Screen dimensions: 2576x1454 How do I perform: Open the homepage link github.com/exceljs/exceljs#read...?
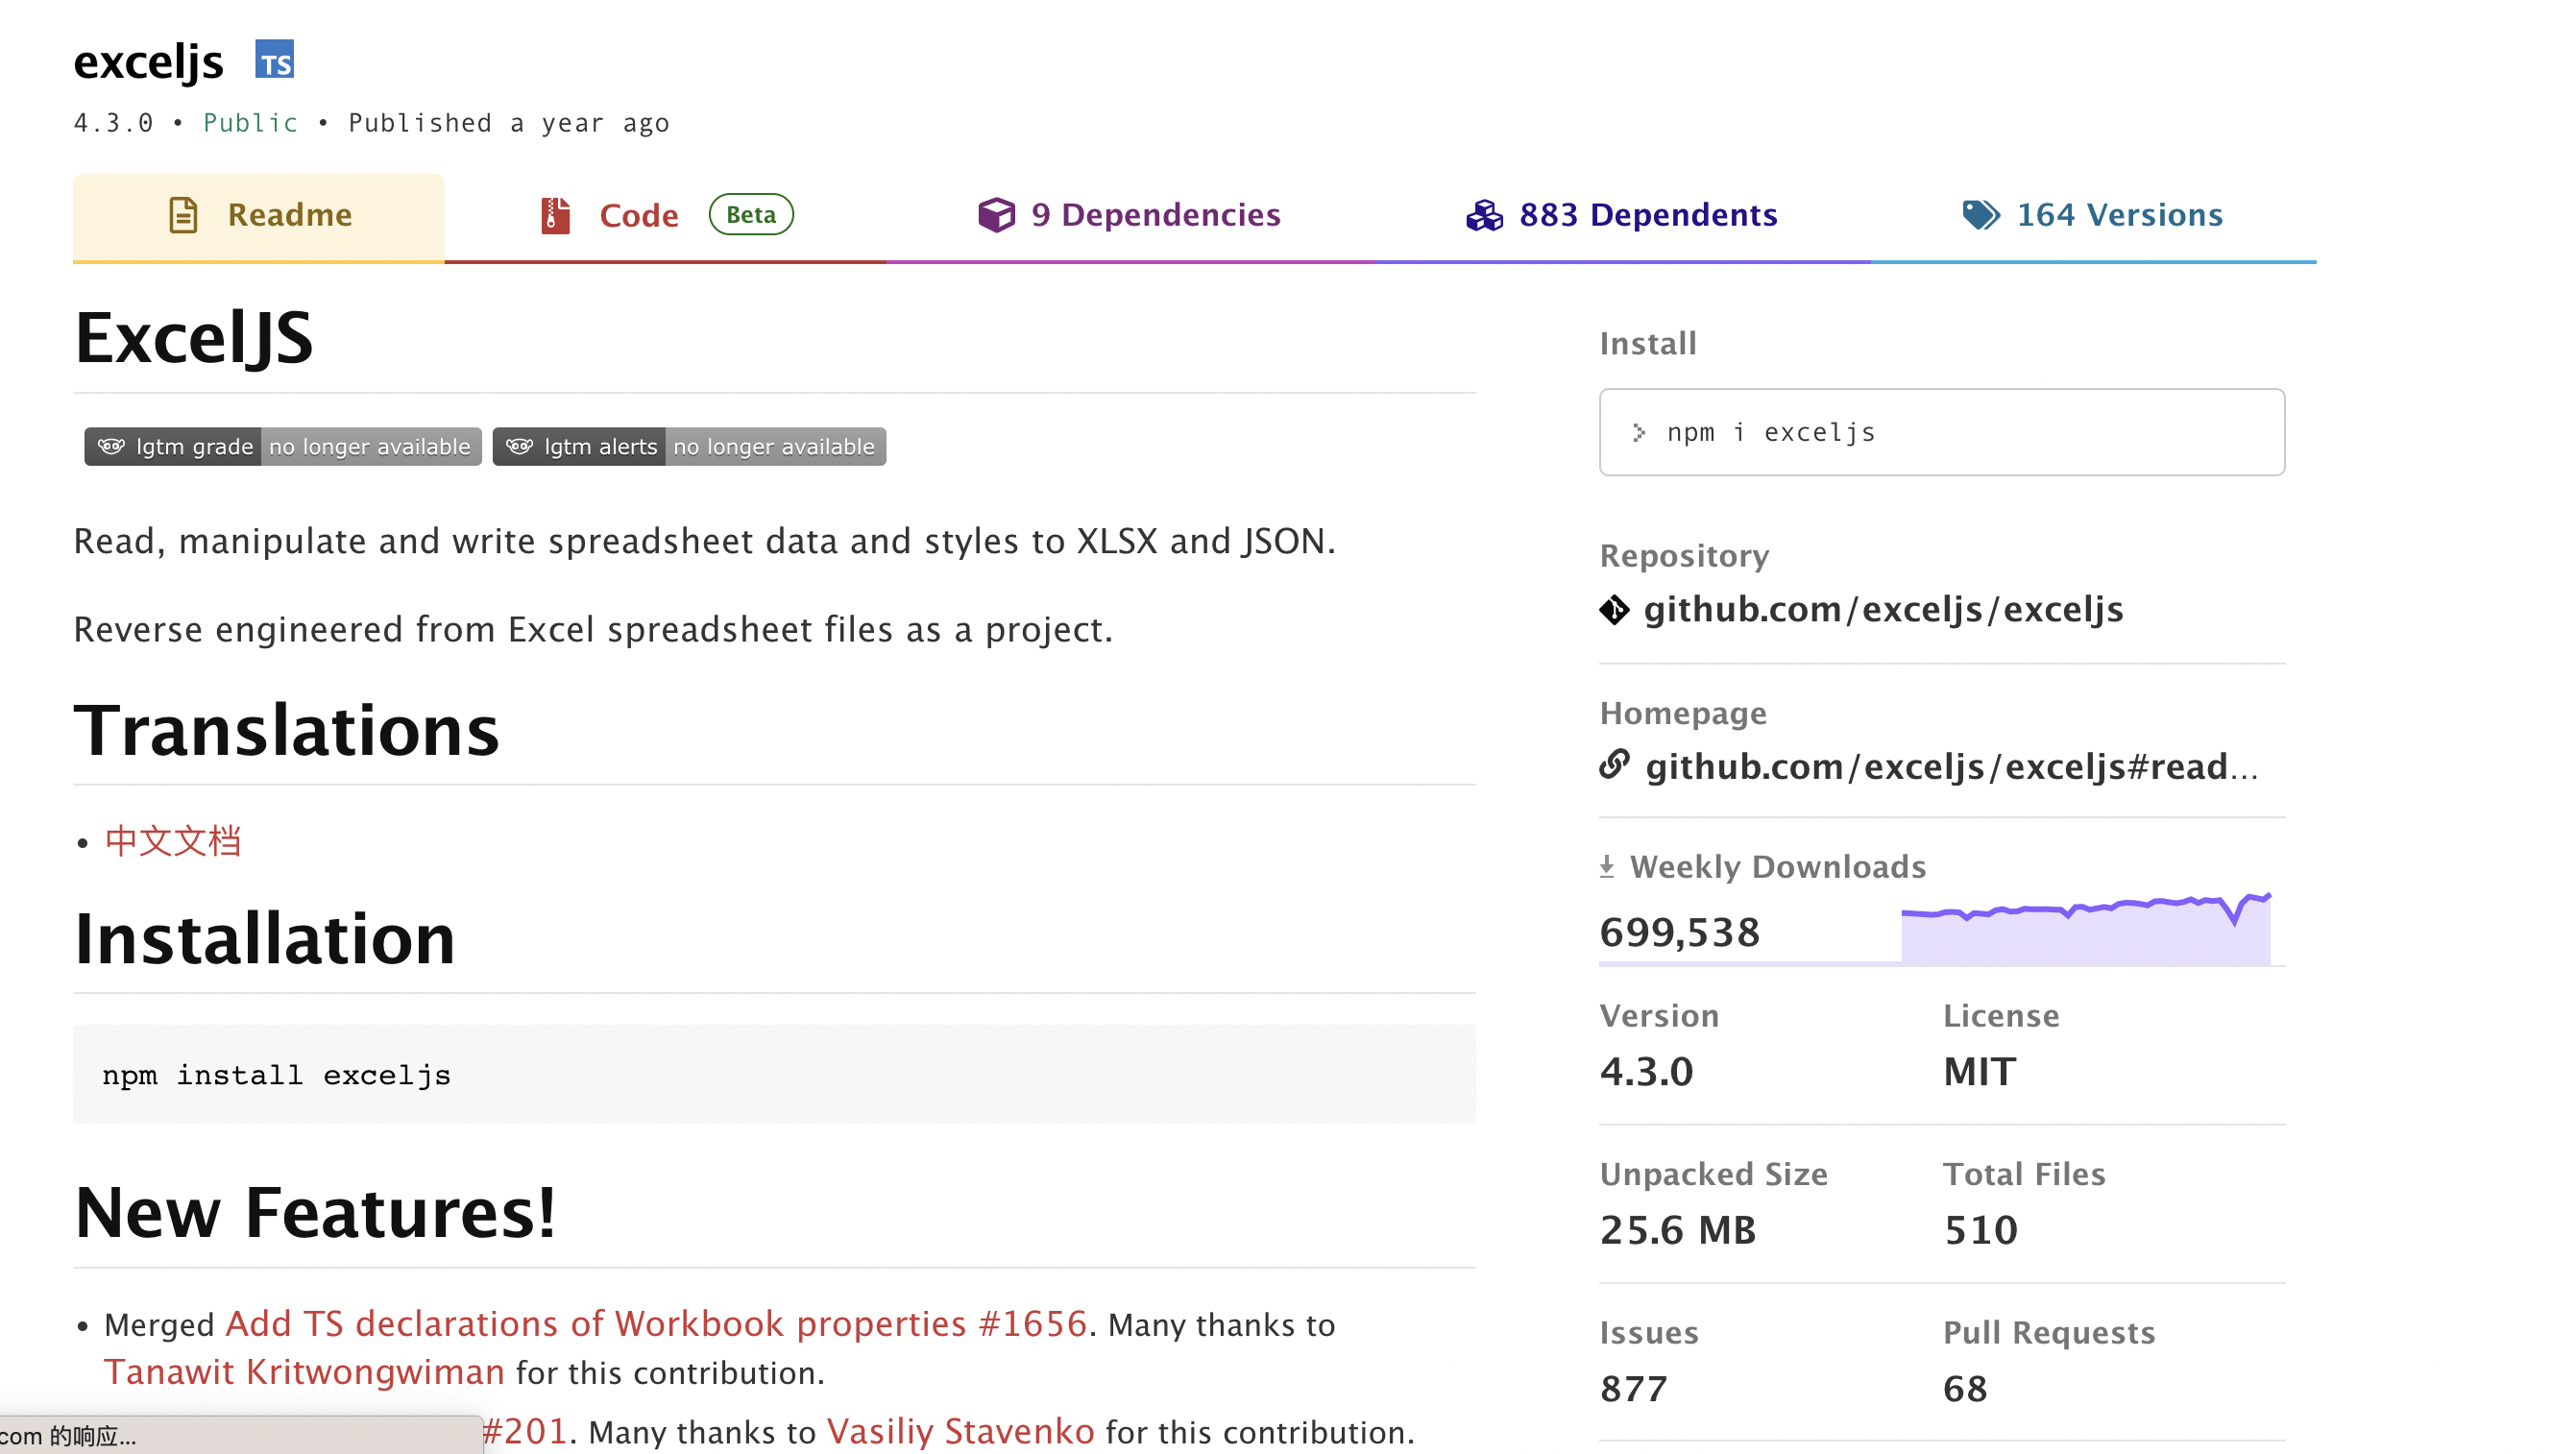pos(1951,767)
